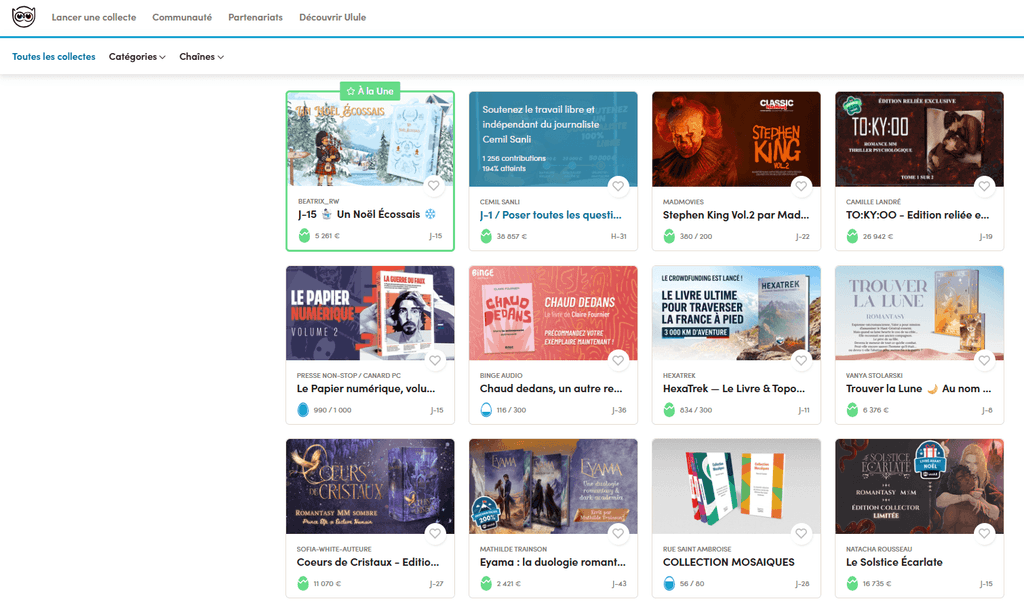Expand the Chaînes dropdown
The width and height of the screenshot is (1024, 608).
coord(202,57)
